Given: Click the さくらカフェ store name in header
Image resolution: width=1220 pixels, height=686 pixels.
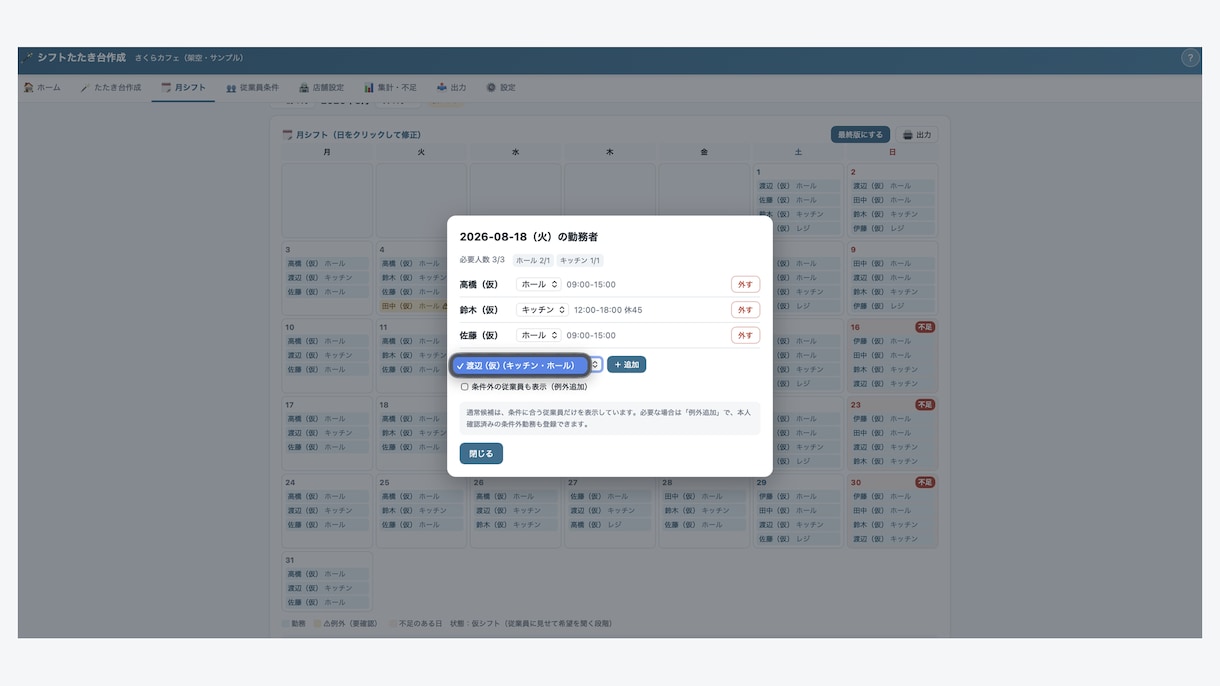Looking at the screenshot, I should point(189,58).
